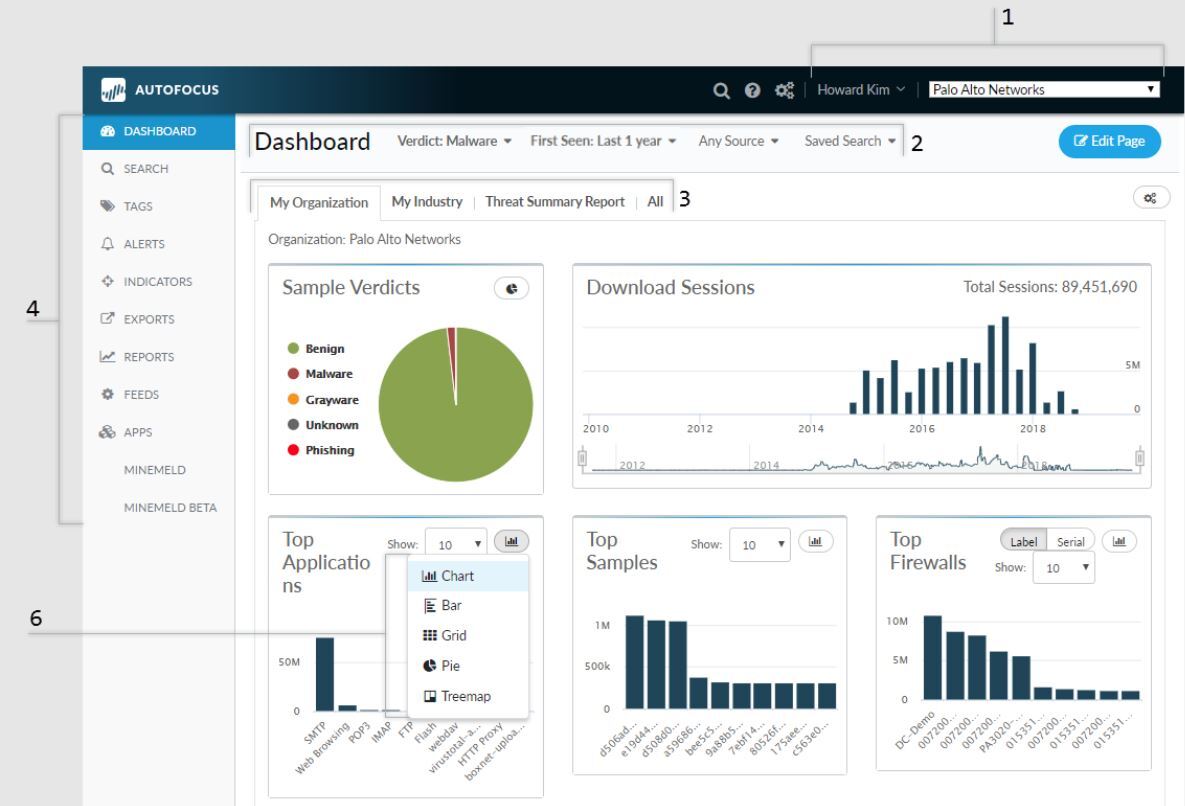Open the First Seen: Last 1 year dropdown
Viewport: 1185px width, 806px height.
click(602, 142)
